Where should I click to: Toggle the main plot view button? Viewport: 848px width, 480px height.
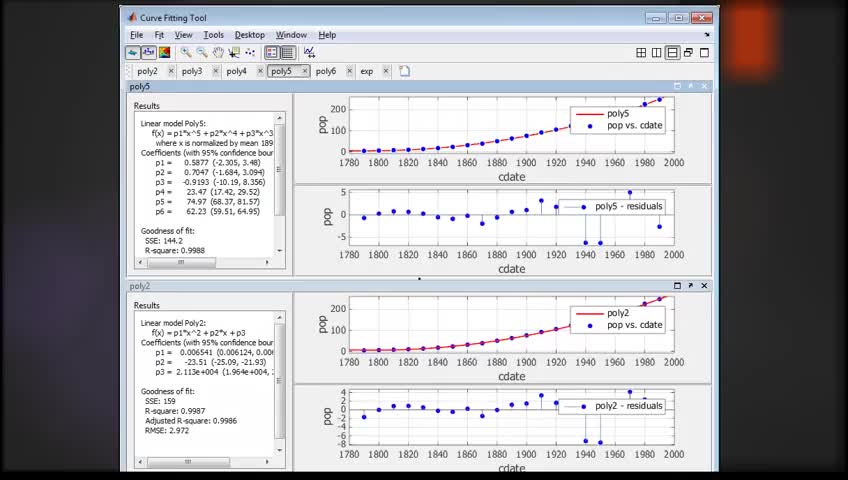click(x=132, y=52)
